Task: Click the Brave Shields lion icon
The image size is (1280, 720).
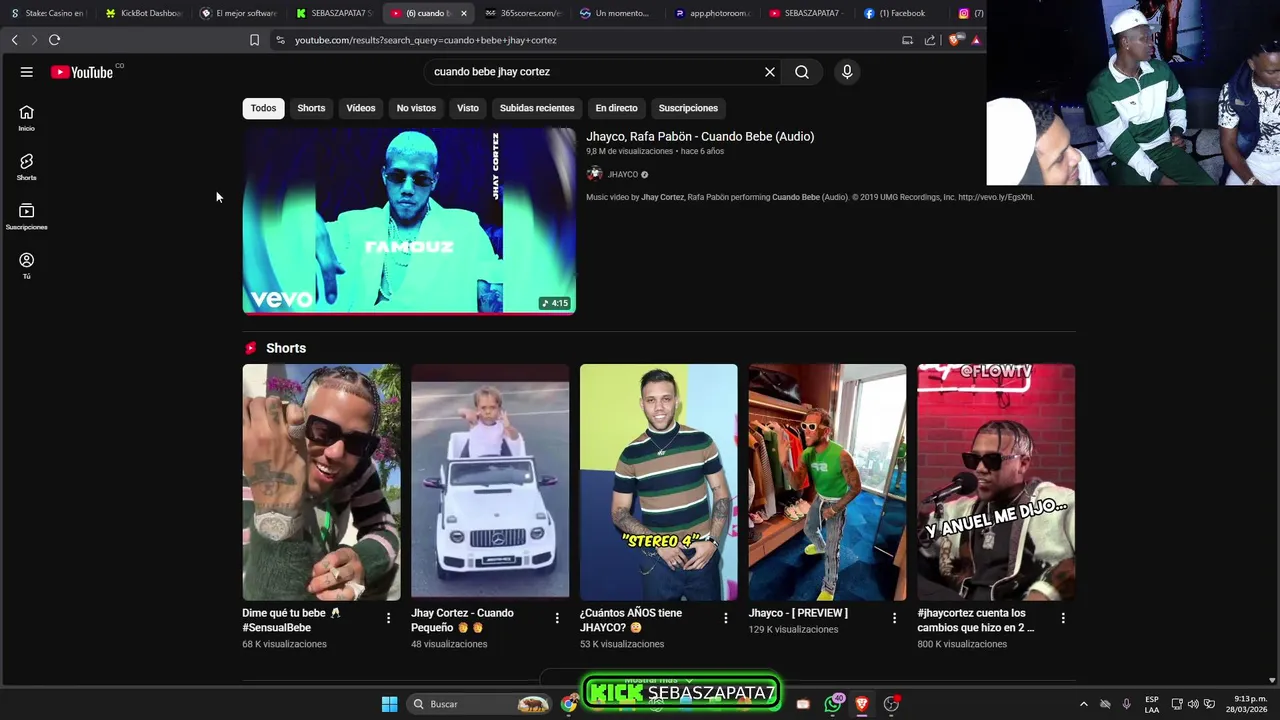Action: coord(955,40)
